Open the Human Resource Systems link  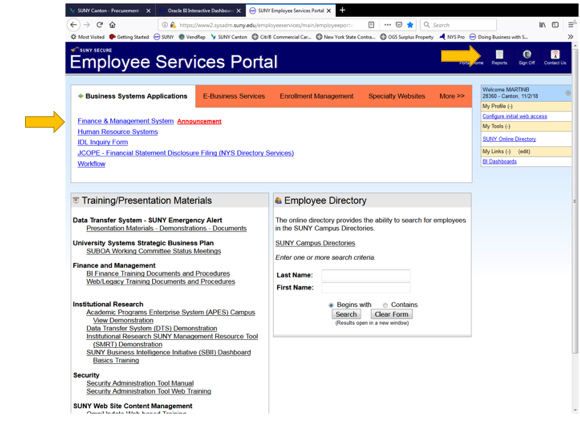click(x=118, y=132)
